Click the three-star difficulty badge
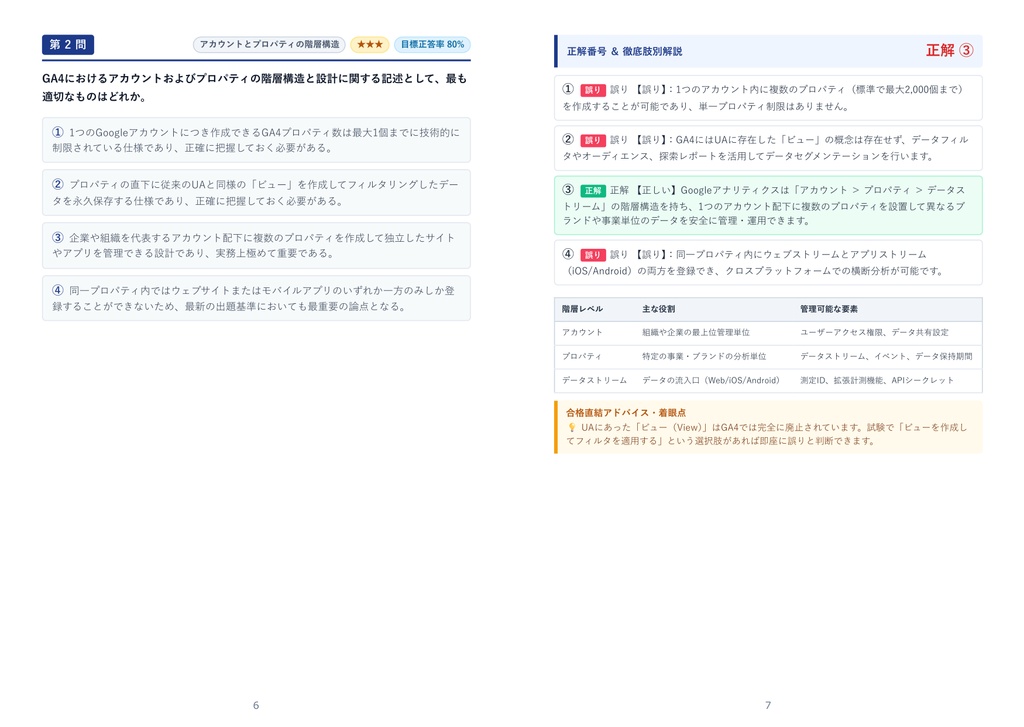 point(370,44)
